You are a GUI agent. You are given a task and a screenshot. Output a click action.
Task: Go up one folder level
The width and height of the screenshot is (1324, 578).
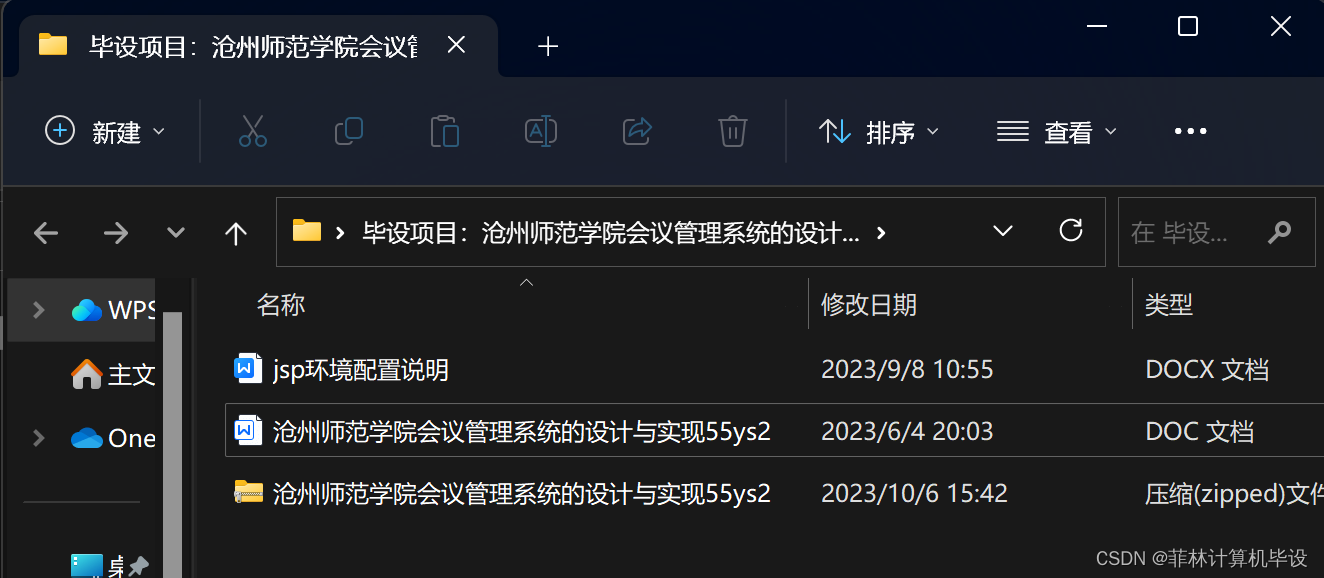(236, 233)
